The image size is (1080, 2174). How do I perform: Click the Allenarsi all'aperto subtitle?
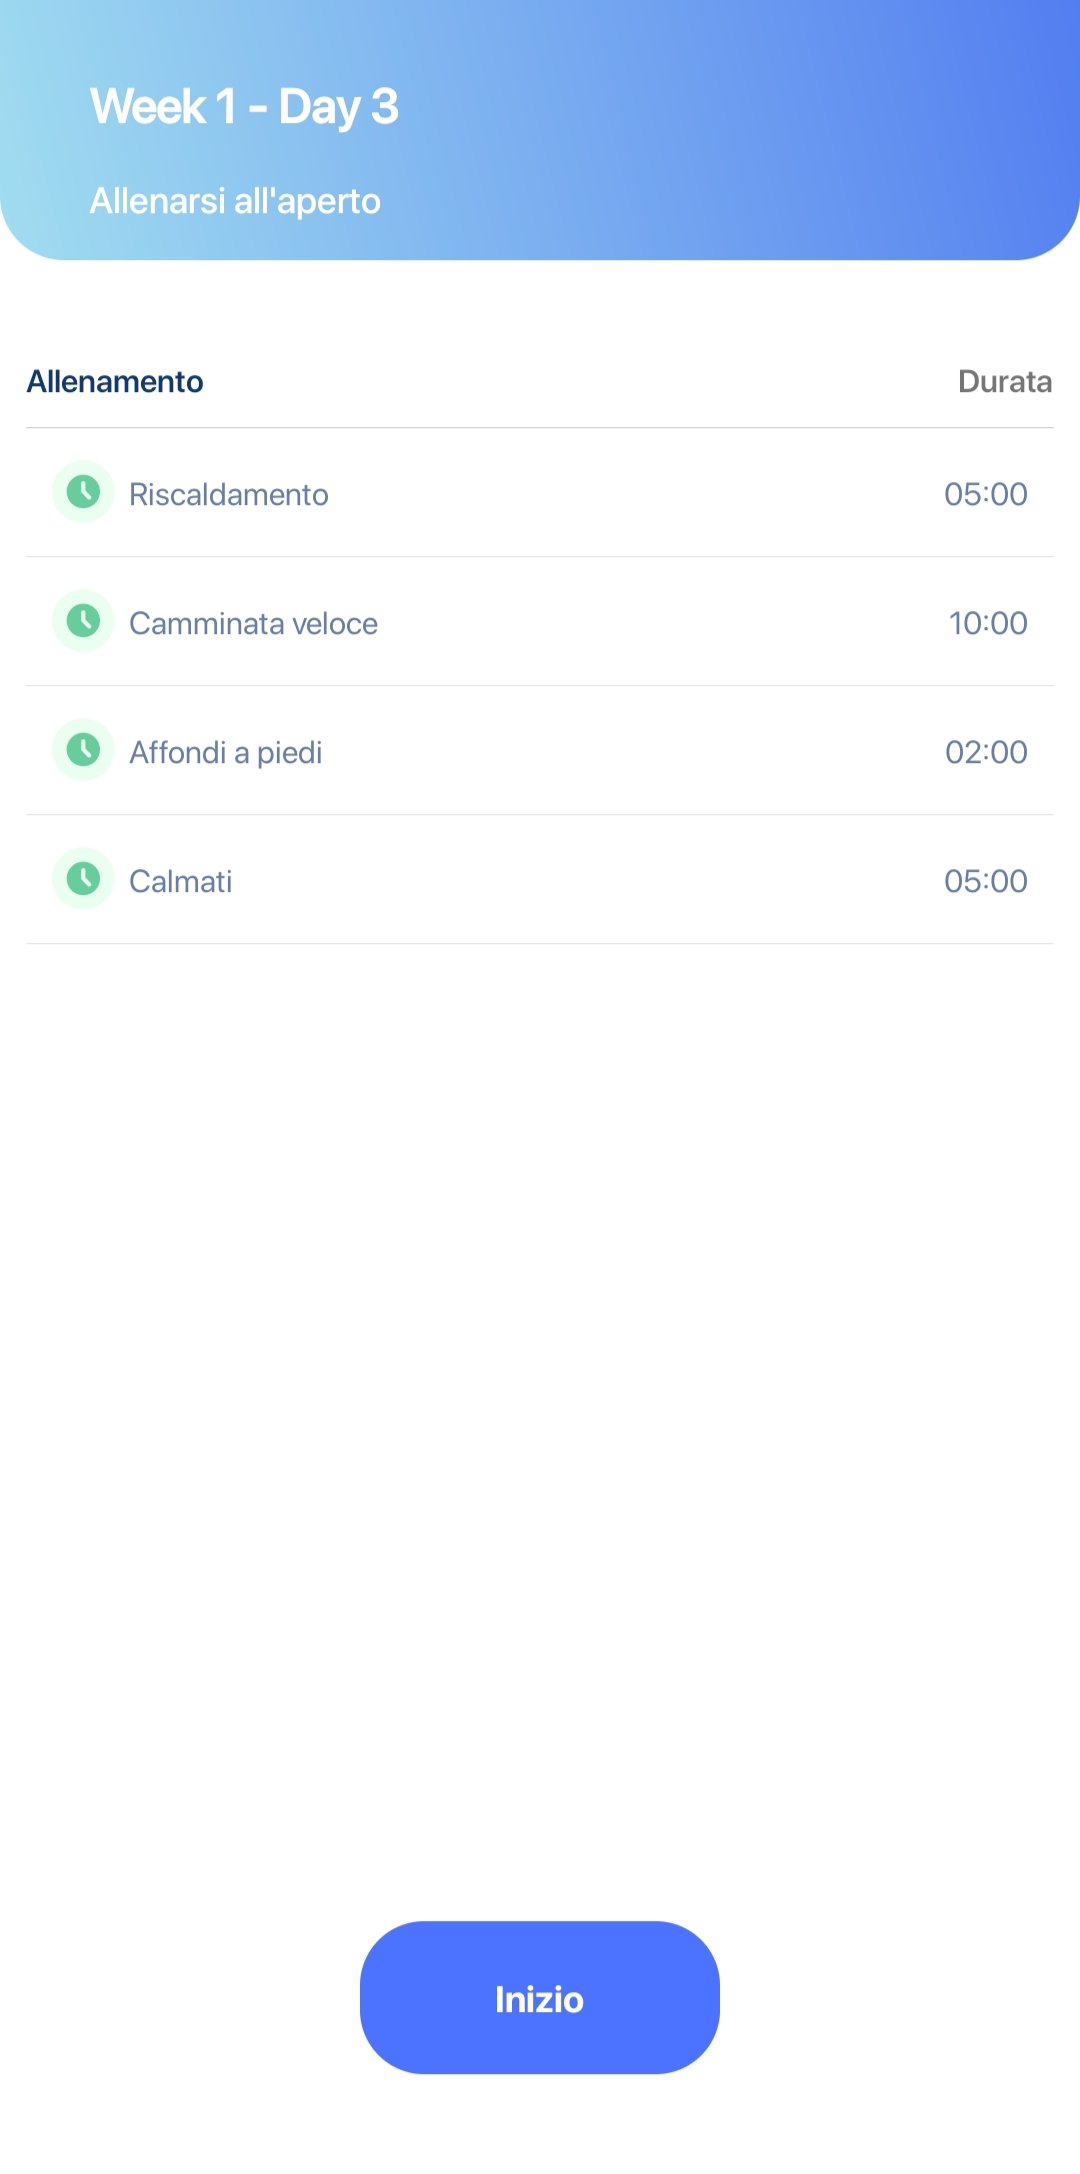click(x=235, y=201)
